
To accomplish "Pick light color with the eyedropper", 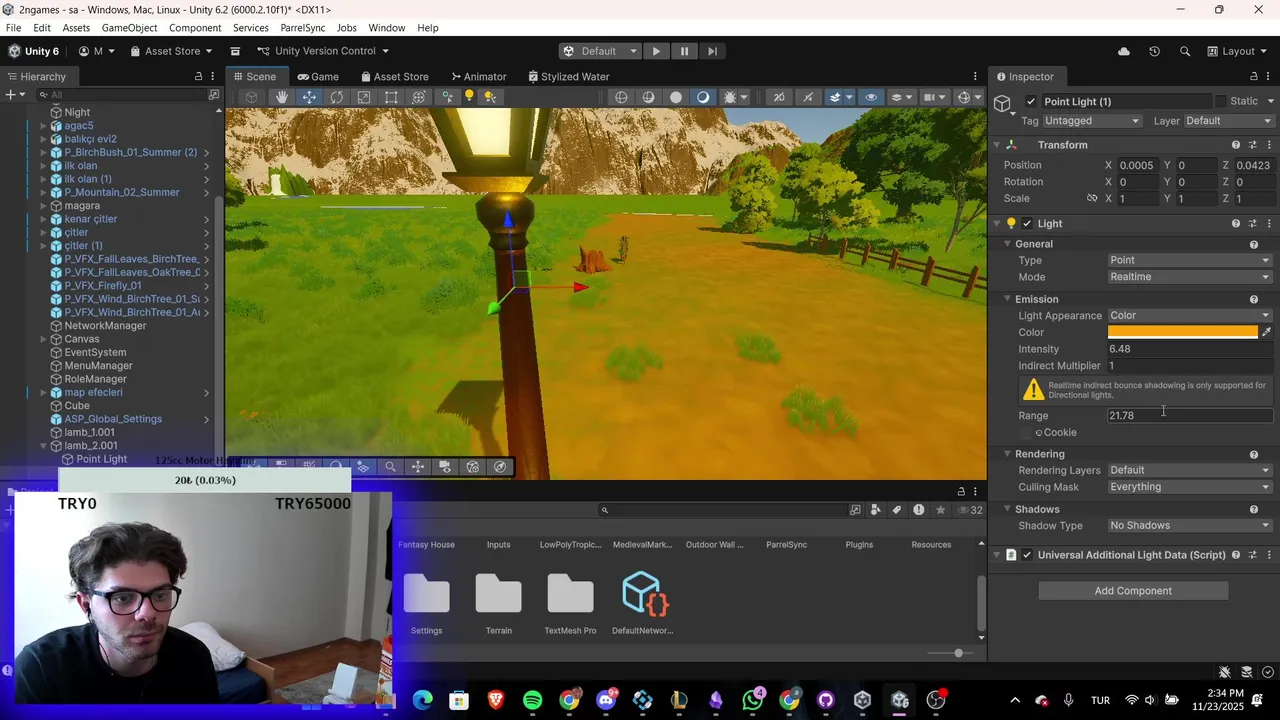I will coord(1267,332).
